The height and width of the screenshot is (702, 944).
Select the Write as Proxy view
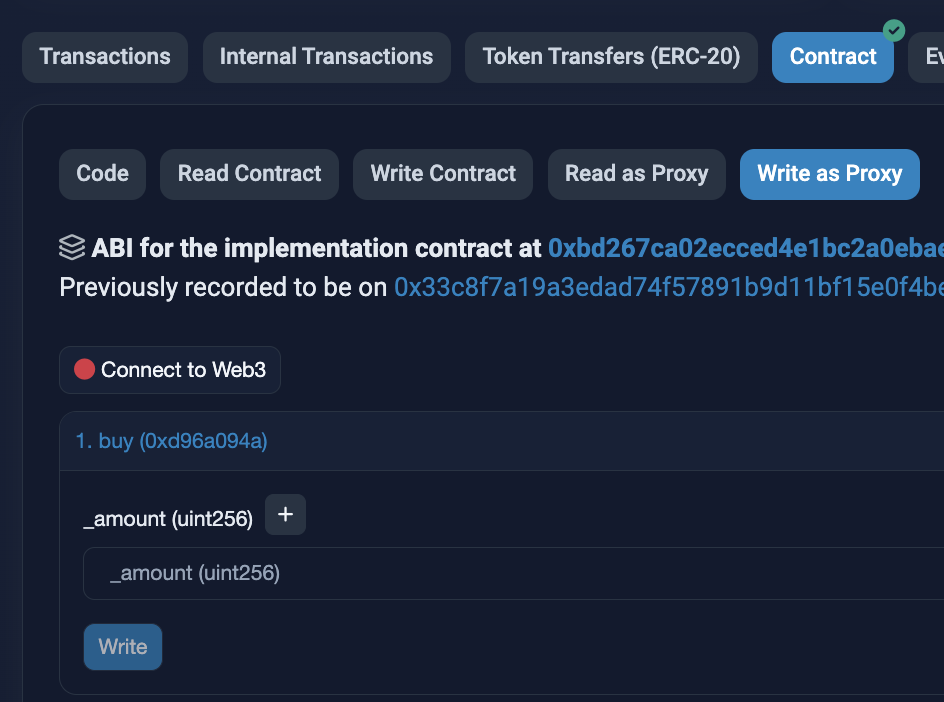pos(829,174)
